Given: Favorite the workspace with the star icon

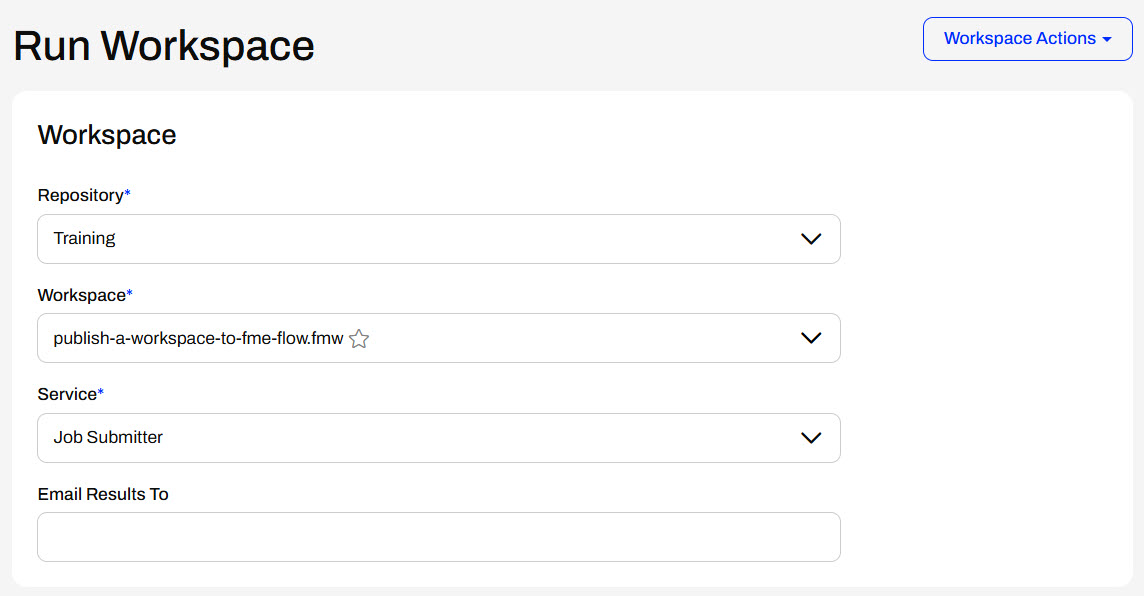Looking at the screenshot, I should click(359, 339).
